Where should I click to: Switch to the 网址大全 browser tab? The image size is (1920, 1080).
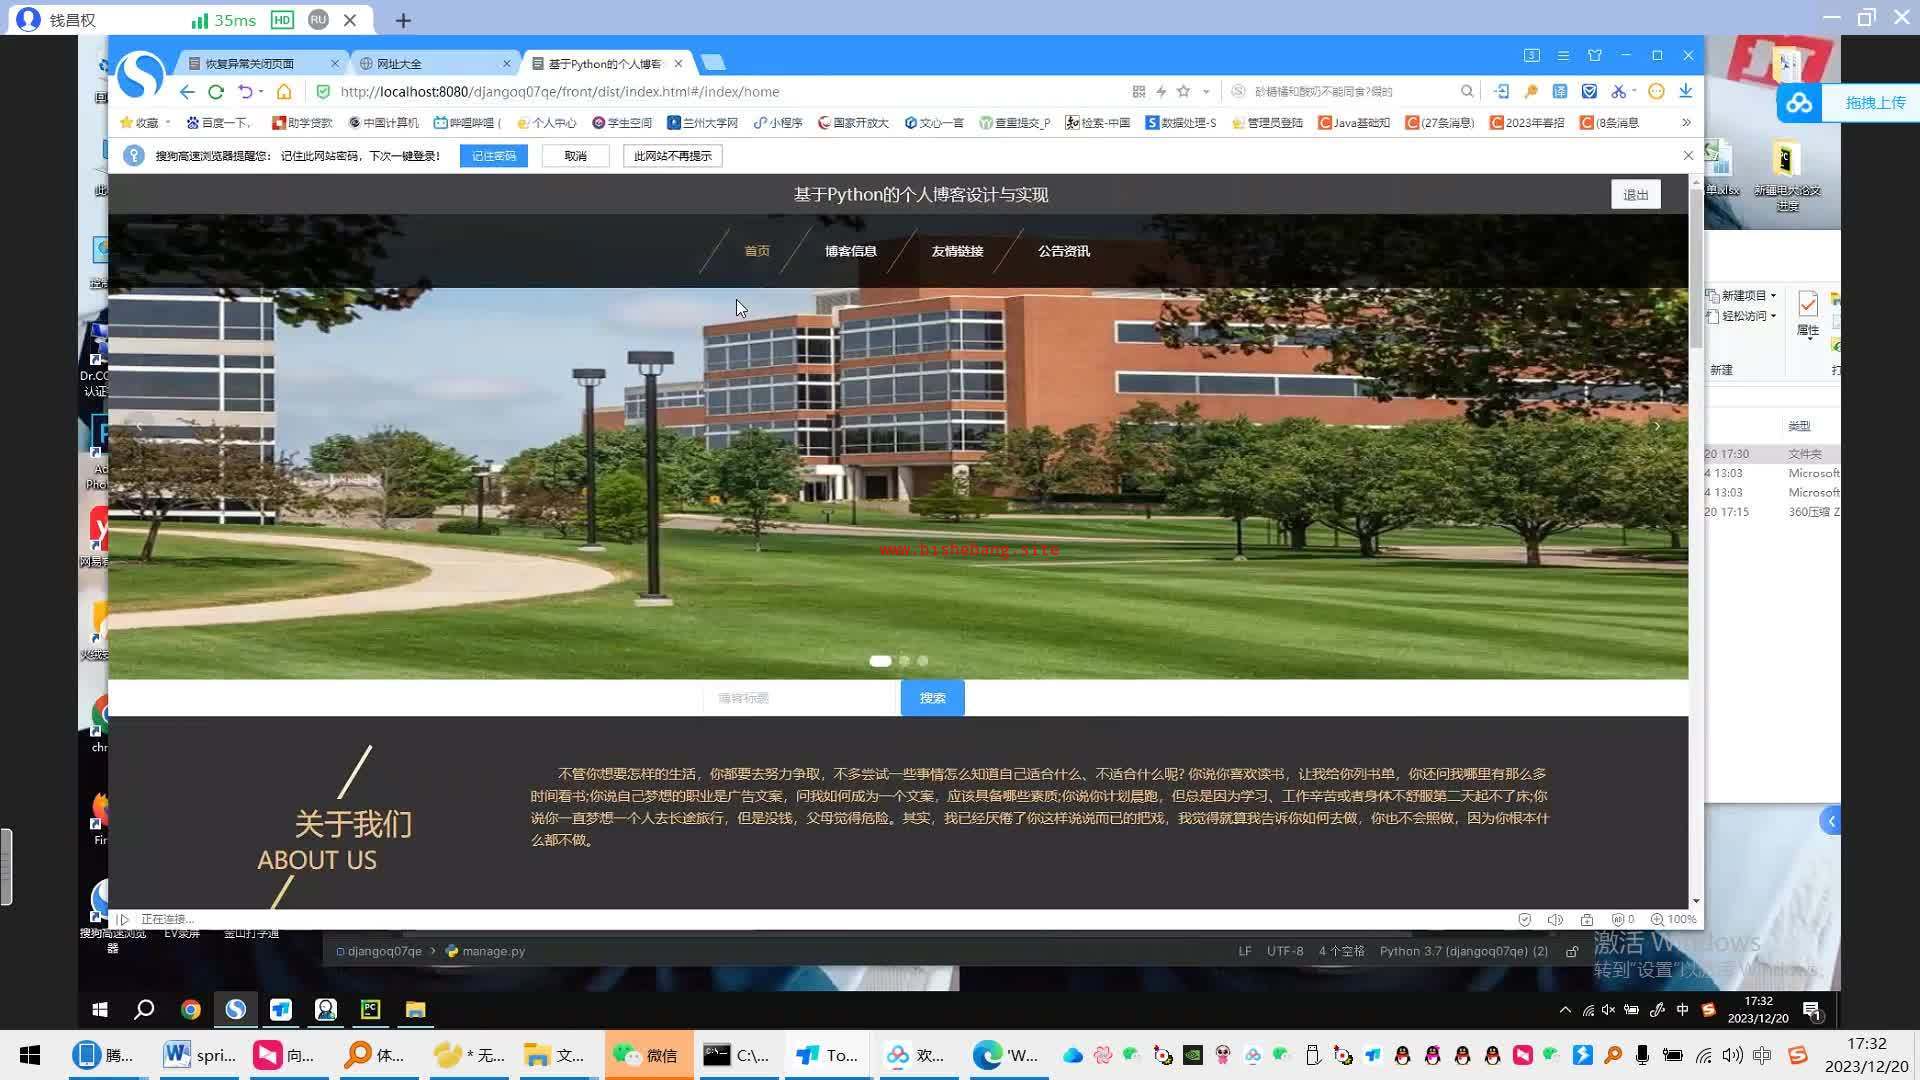click(x=400, y=64)
